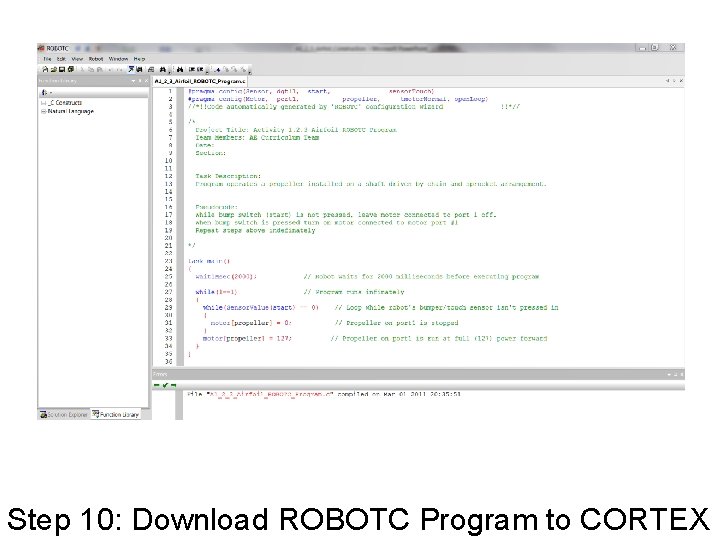Viewport: 720px width, 540px height.
Task: Switch to the Function Library tab
Action: point(115,415)
